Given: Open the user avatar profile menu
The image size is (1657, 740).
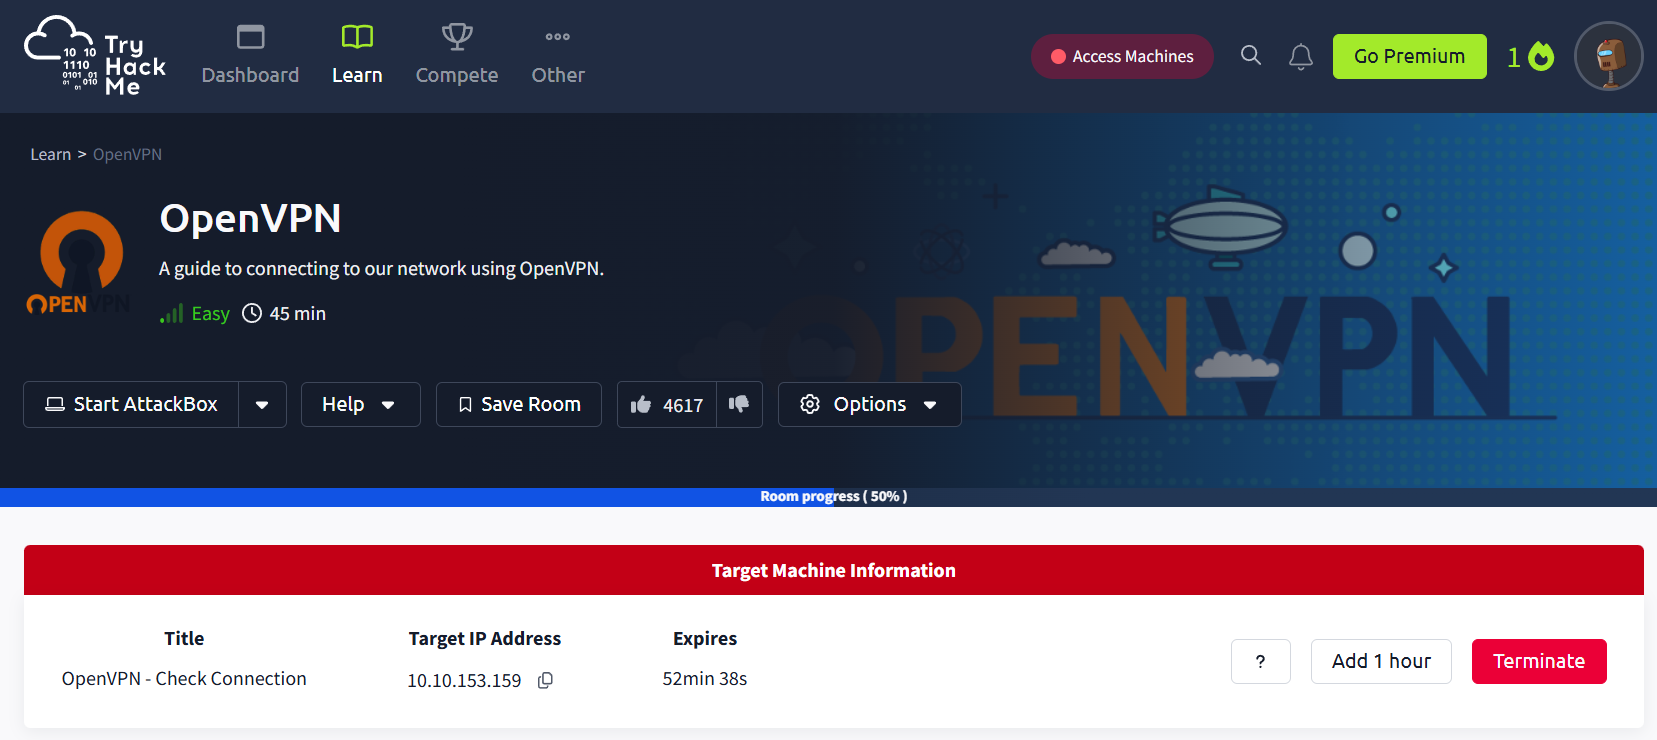Looking at the screenshot, I should [1608, 56].
